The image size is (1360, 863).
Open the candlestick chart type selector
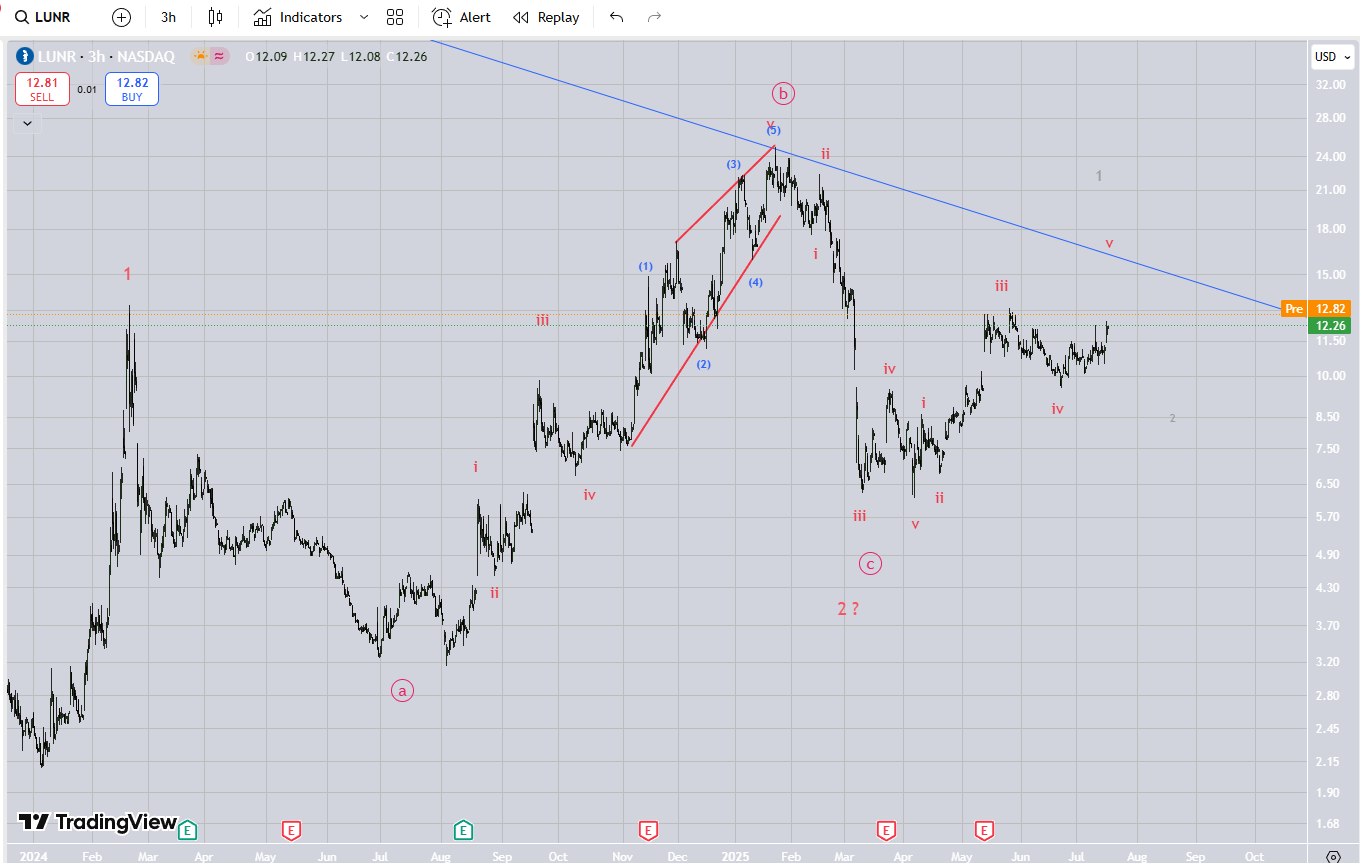point(215,17)
